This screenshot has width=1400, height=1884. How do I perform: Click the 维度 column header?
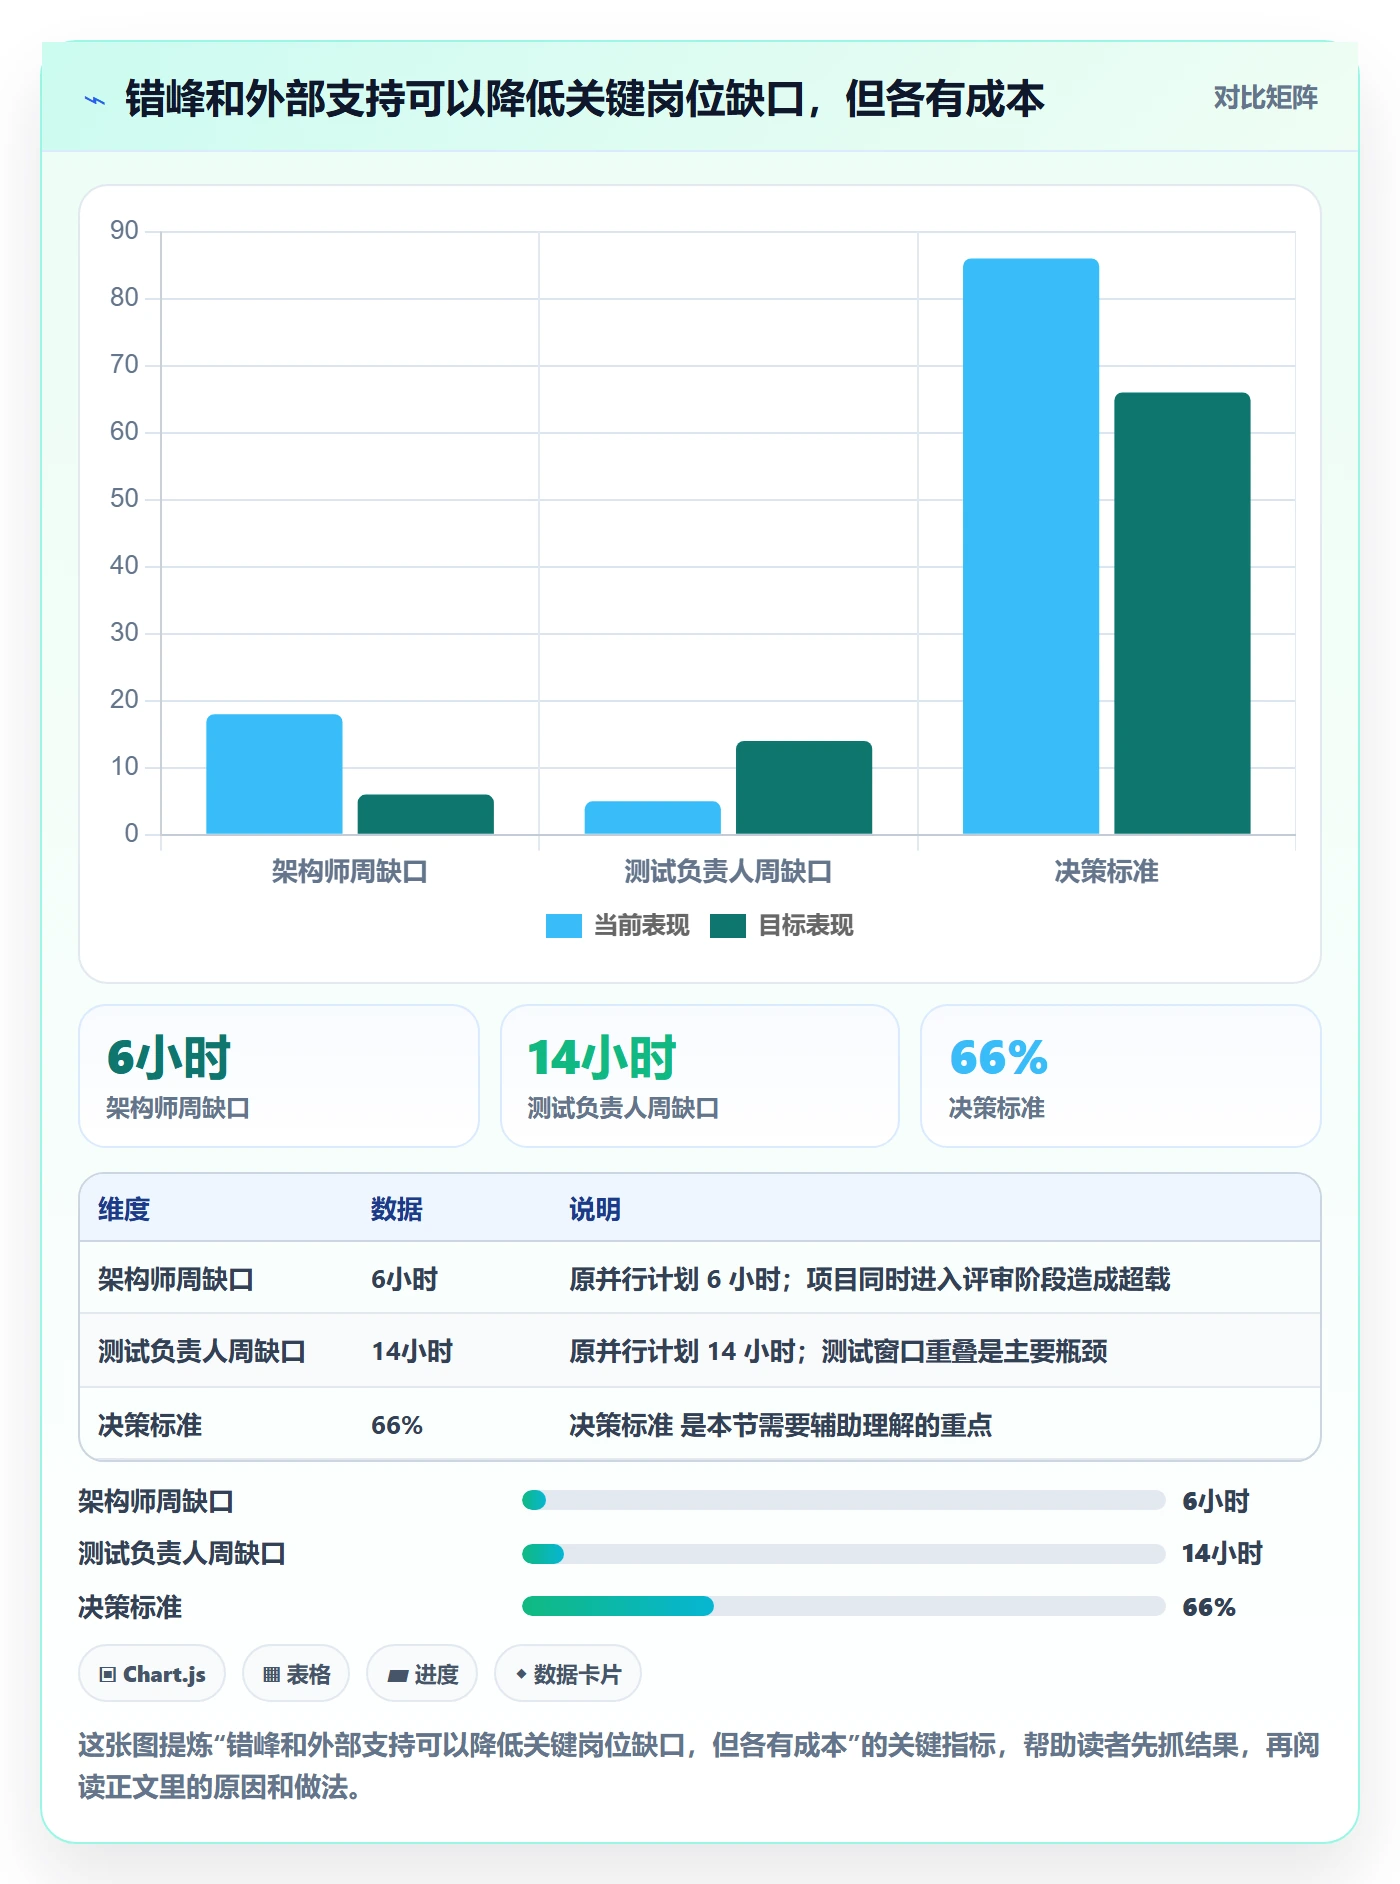point(124,1209)
